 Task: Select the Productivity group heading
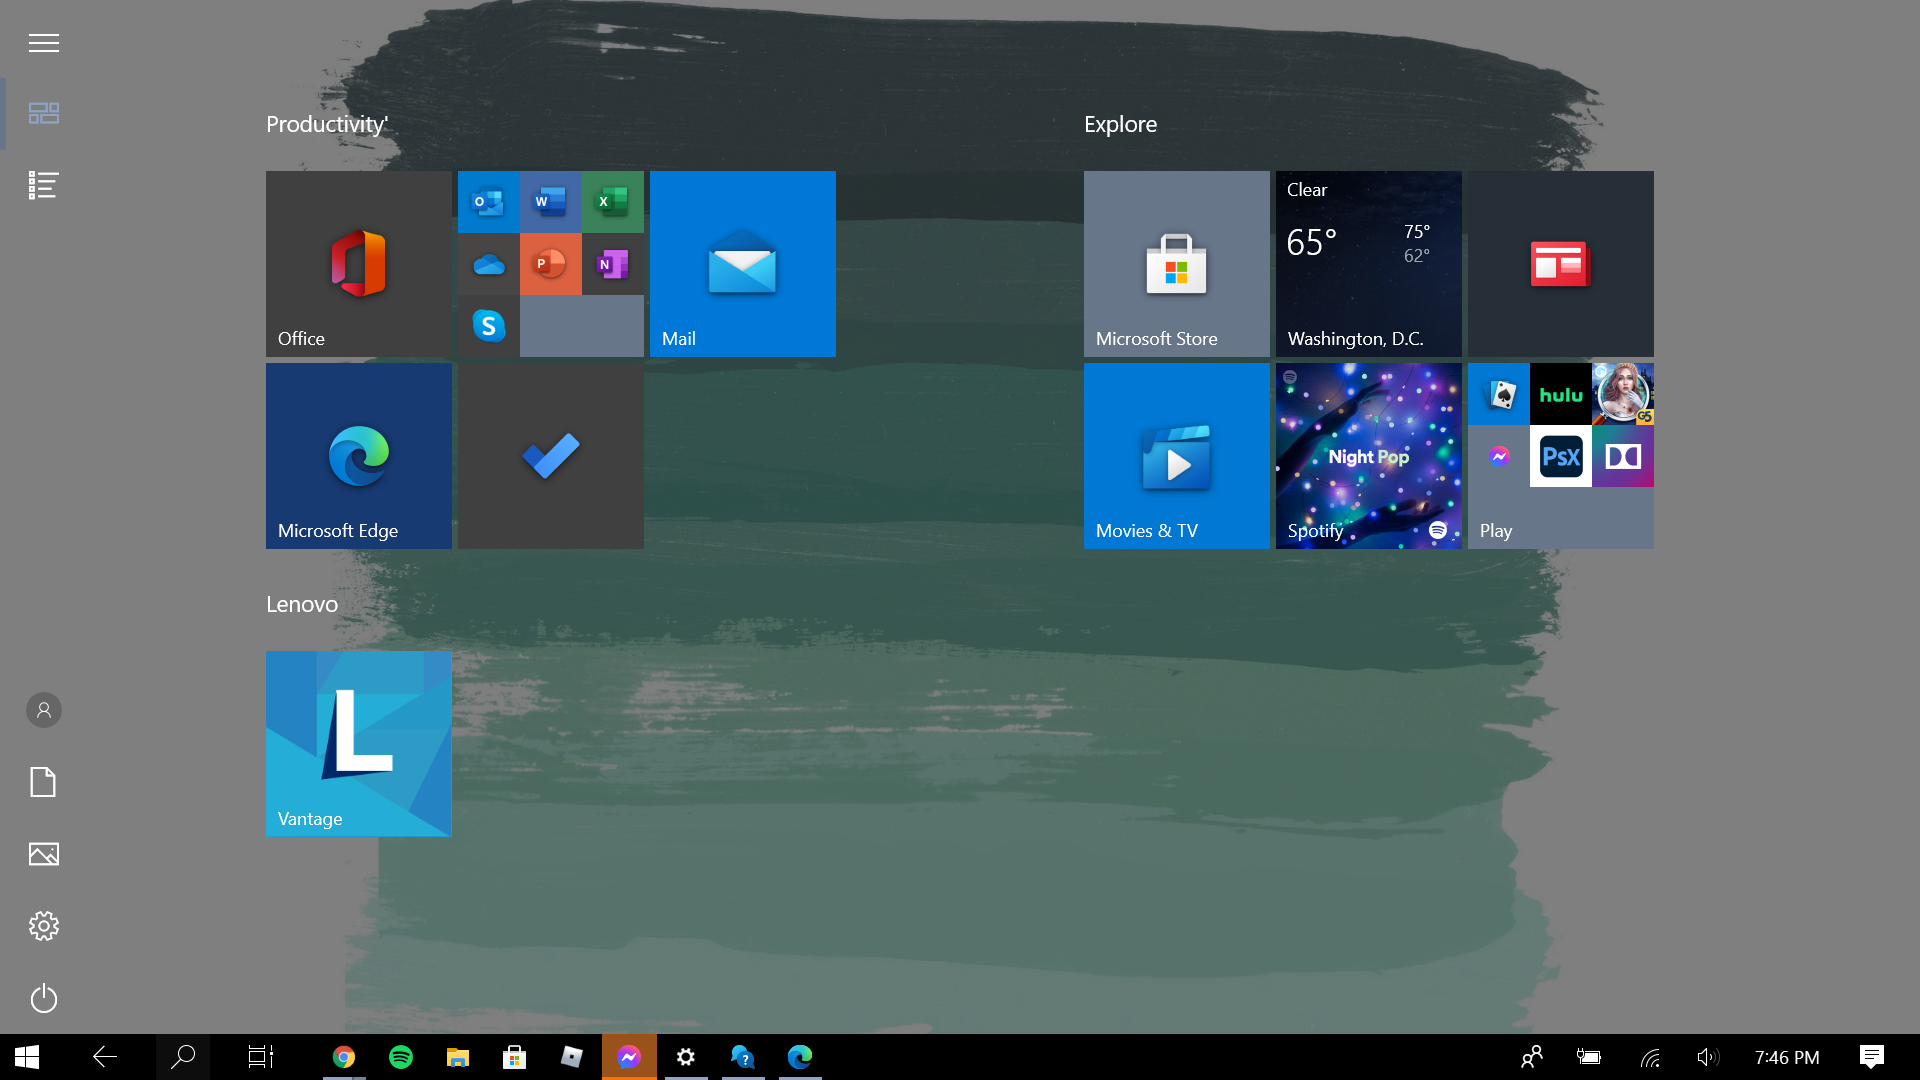tap(327, 124)
